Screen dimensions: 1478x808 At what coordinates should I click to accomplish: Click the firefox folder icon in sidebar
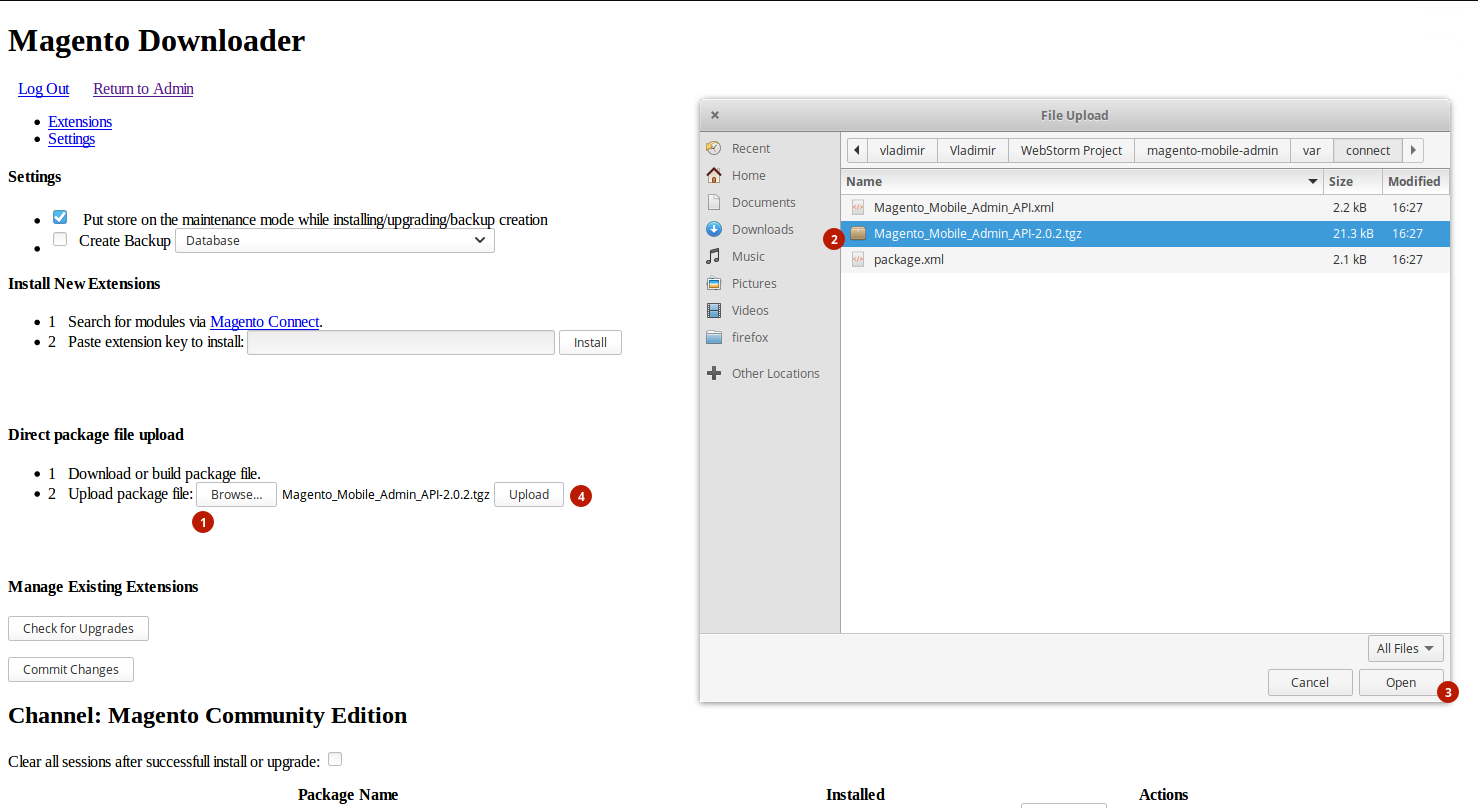(x=713, y=337)
